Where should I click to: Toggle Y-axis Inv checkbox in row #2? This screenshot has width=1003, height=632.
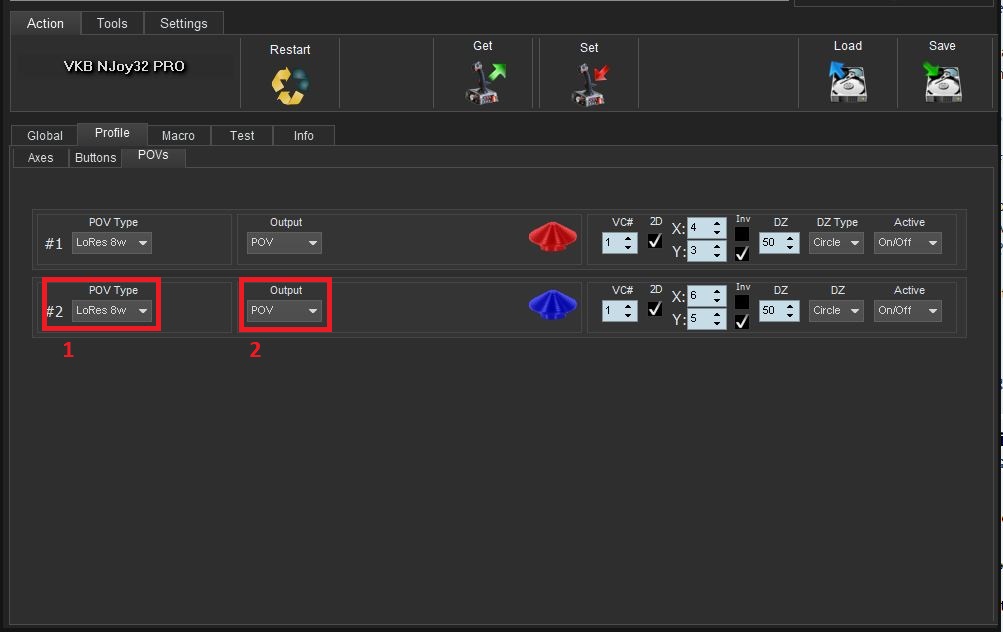click(x=742, y=321)
